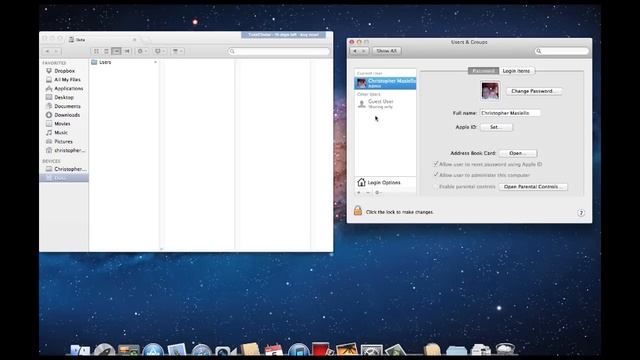
Task: Select Guest User in the user list
Action: (385, 104)
